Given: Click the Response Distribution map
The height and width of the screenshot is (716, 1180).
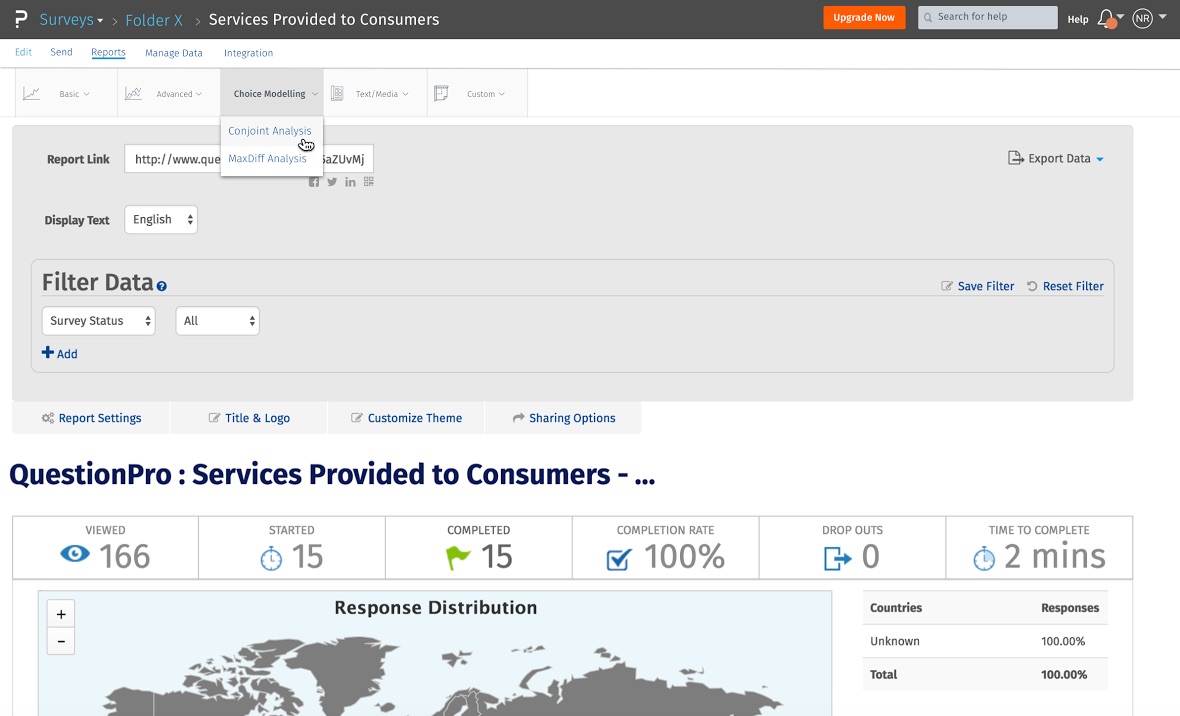Looking at the screenshot, I should [x=435, y=654].
